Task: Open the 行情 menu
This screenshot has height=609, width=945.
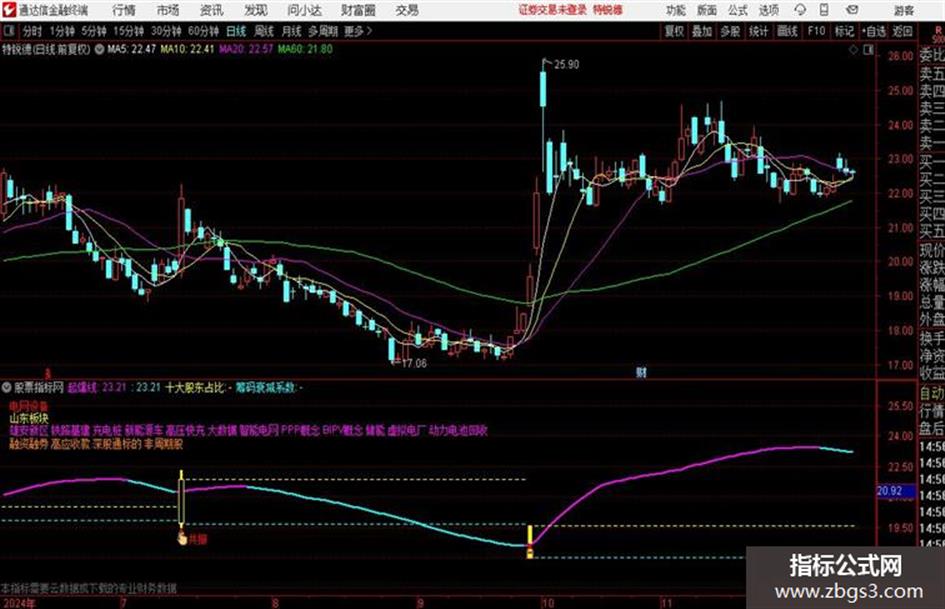Action: tap(124, 10)
